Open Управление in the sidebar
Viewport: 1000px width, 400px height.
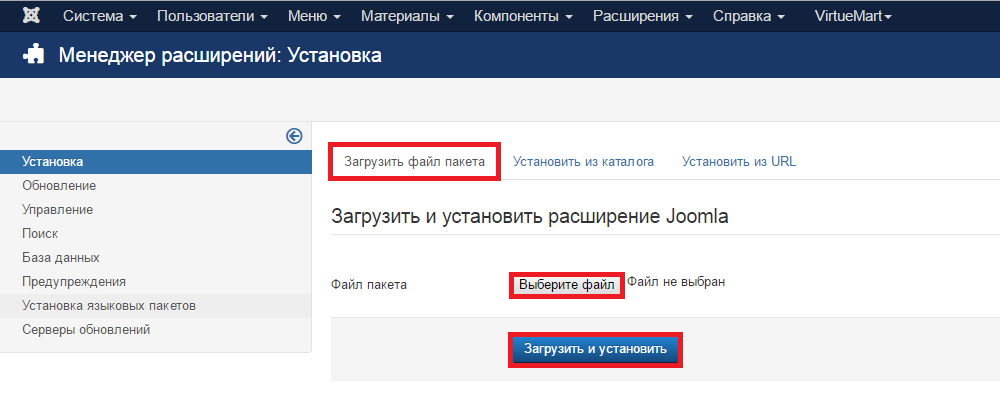pyautogui.click(x=57, y=209)
